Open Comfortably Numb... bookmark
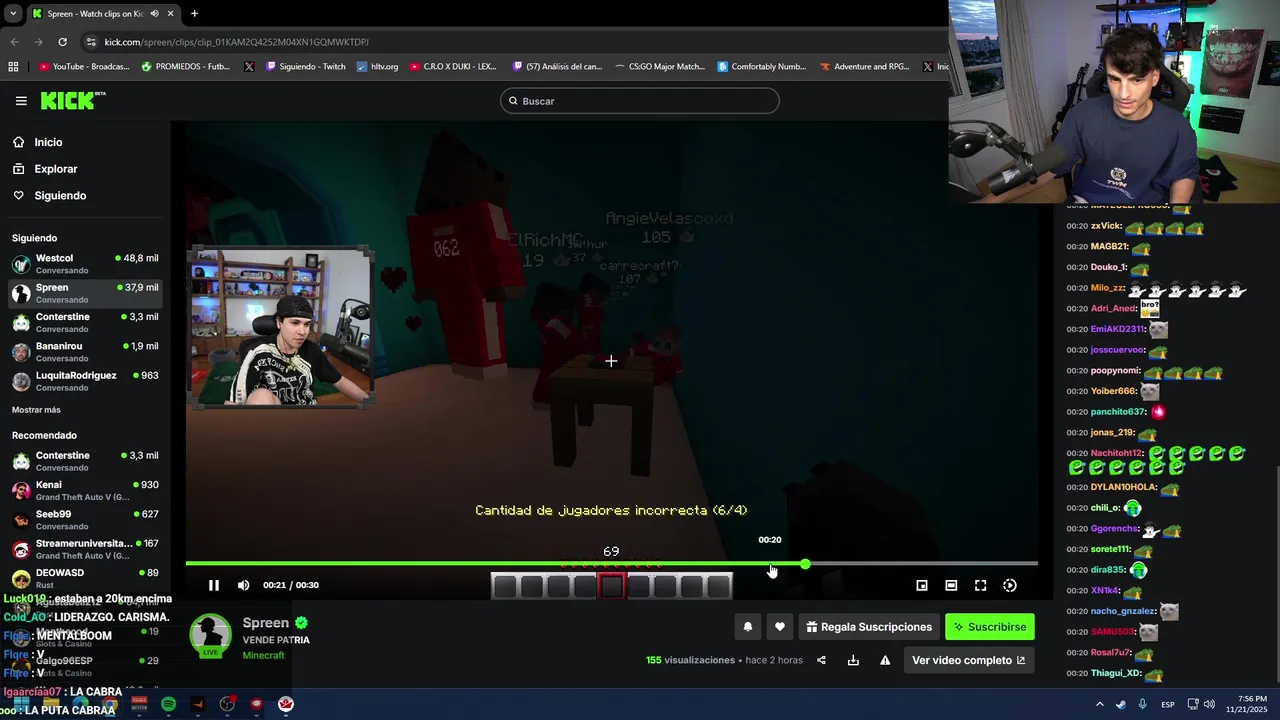Viewport: 1280px width, 720px height. click(x=762, y=67)
